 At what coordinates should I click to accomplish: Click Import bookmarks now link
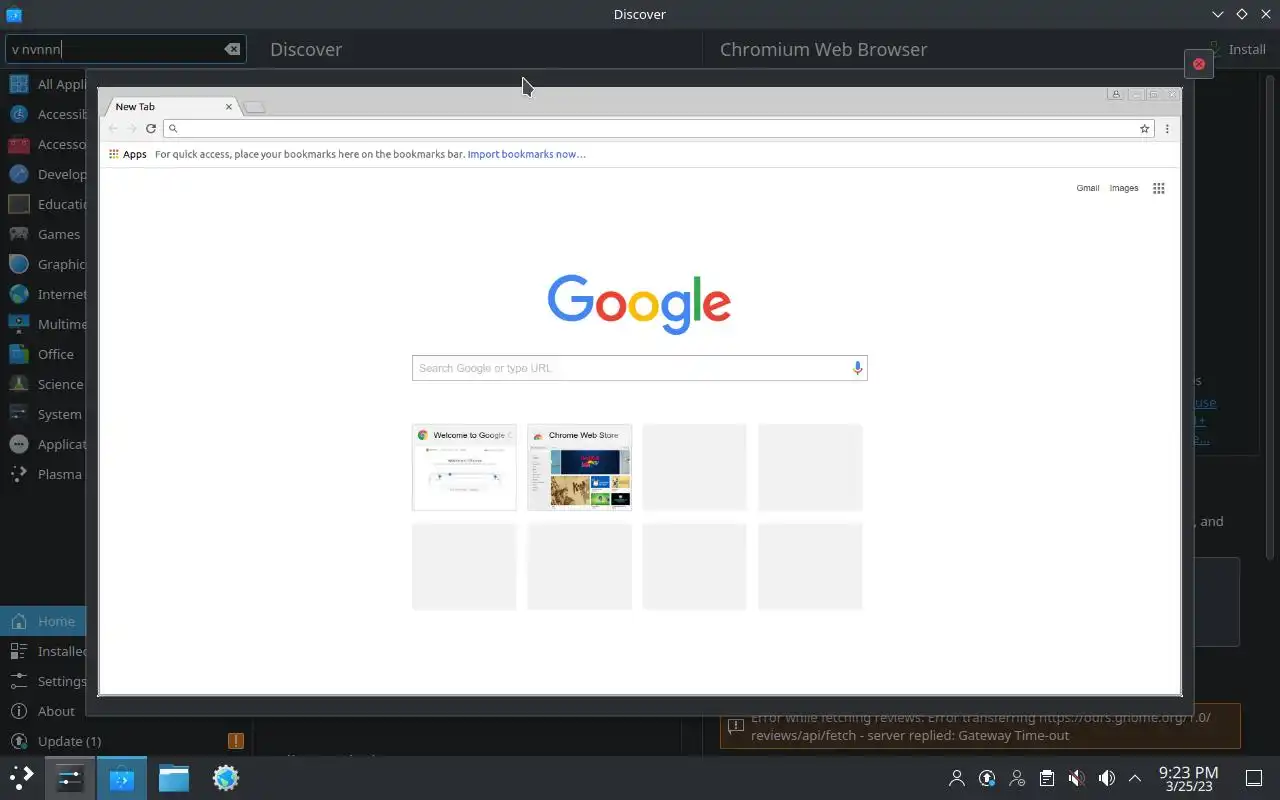[x=527, y=154]
